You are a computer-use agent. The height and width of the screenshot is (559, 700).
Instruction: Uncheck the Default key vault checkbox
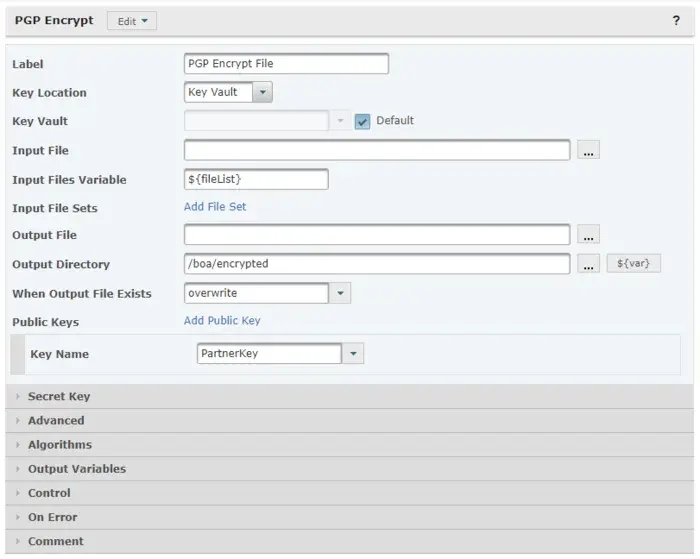(362, 121)
